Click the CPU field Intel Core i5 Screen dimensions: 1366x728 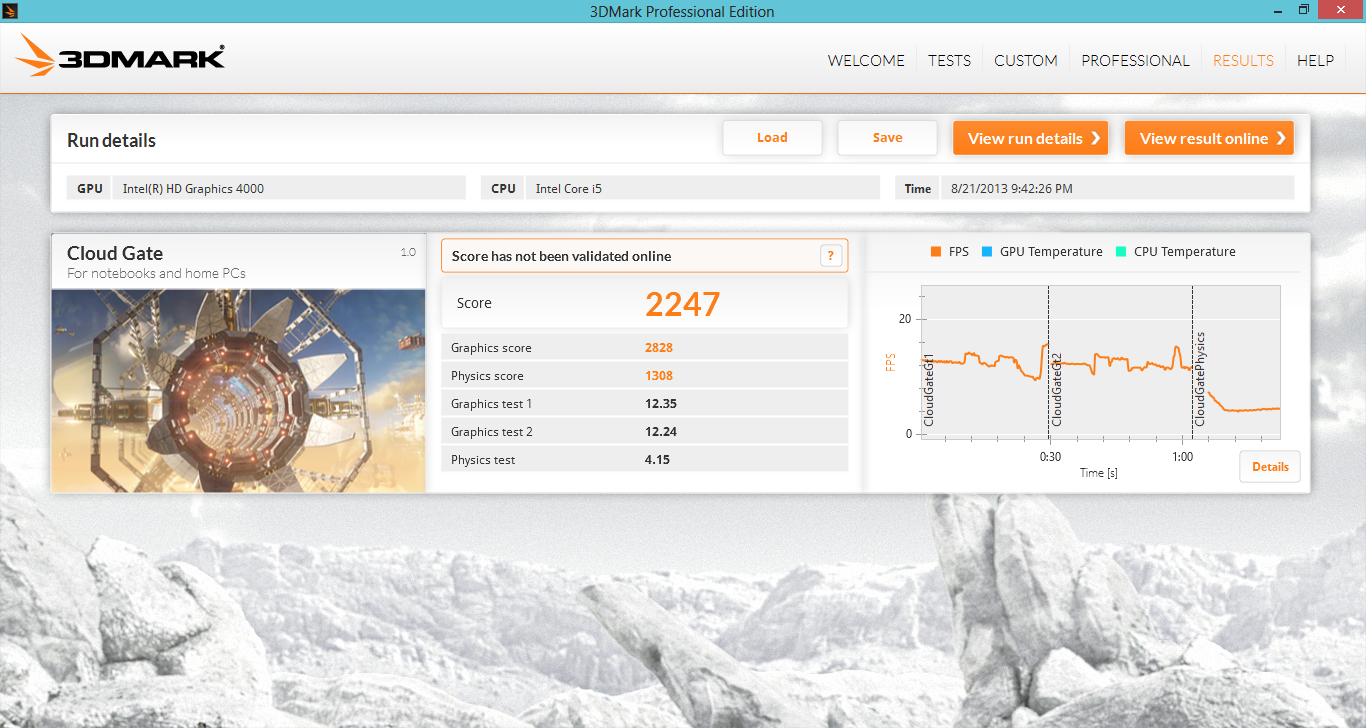pos(702,188)
